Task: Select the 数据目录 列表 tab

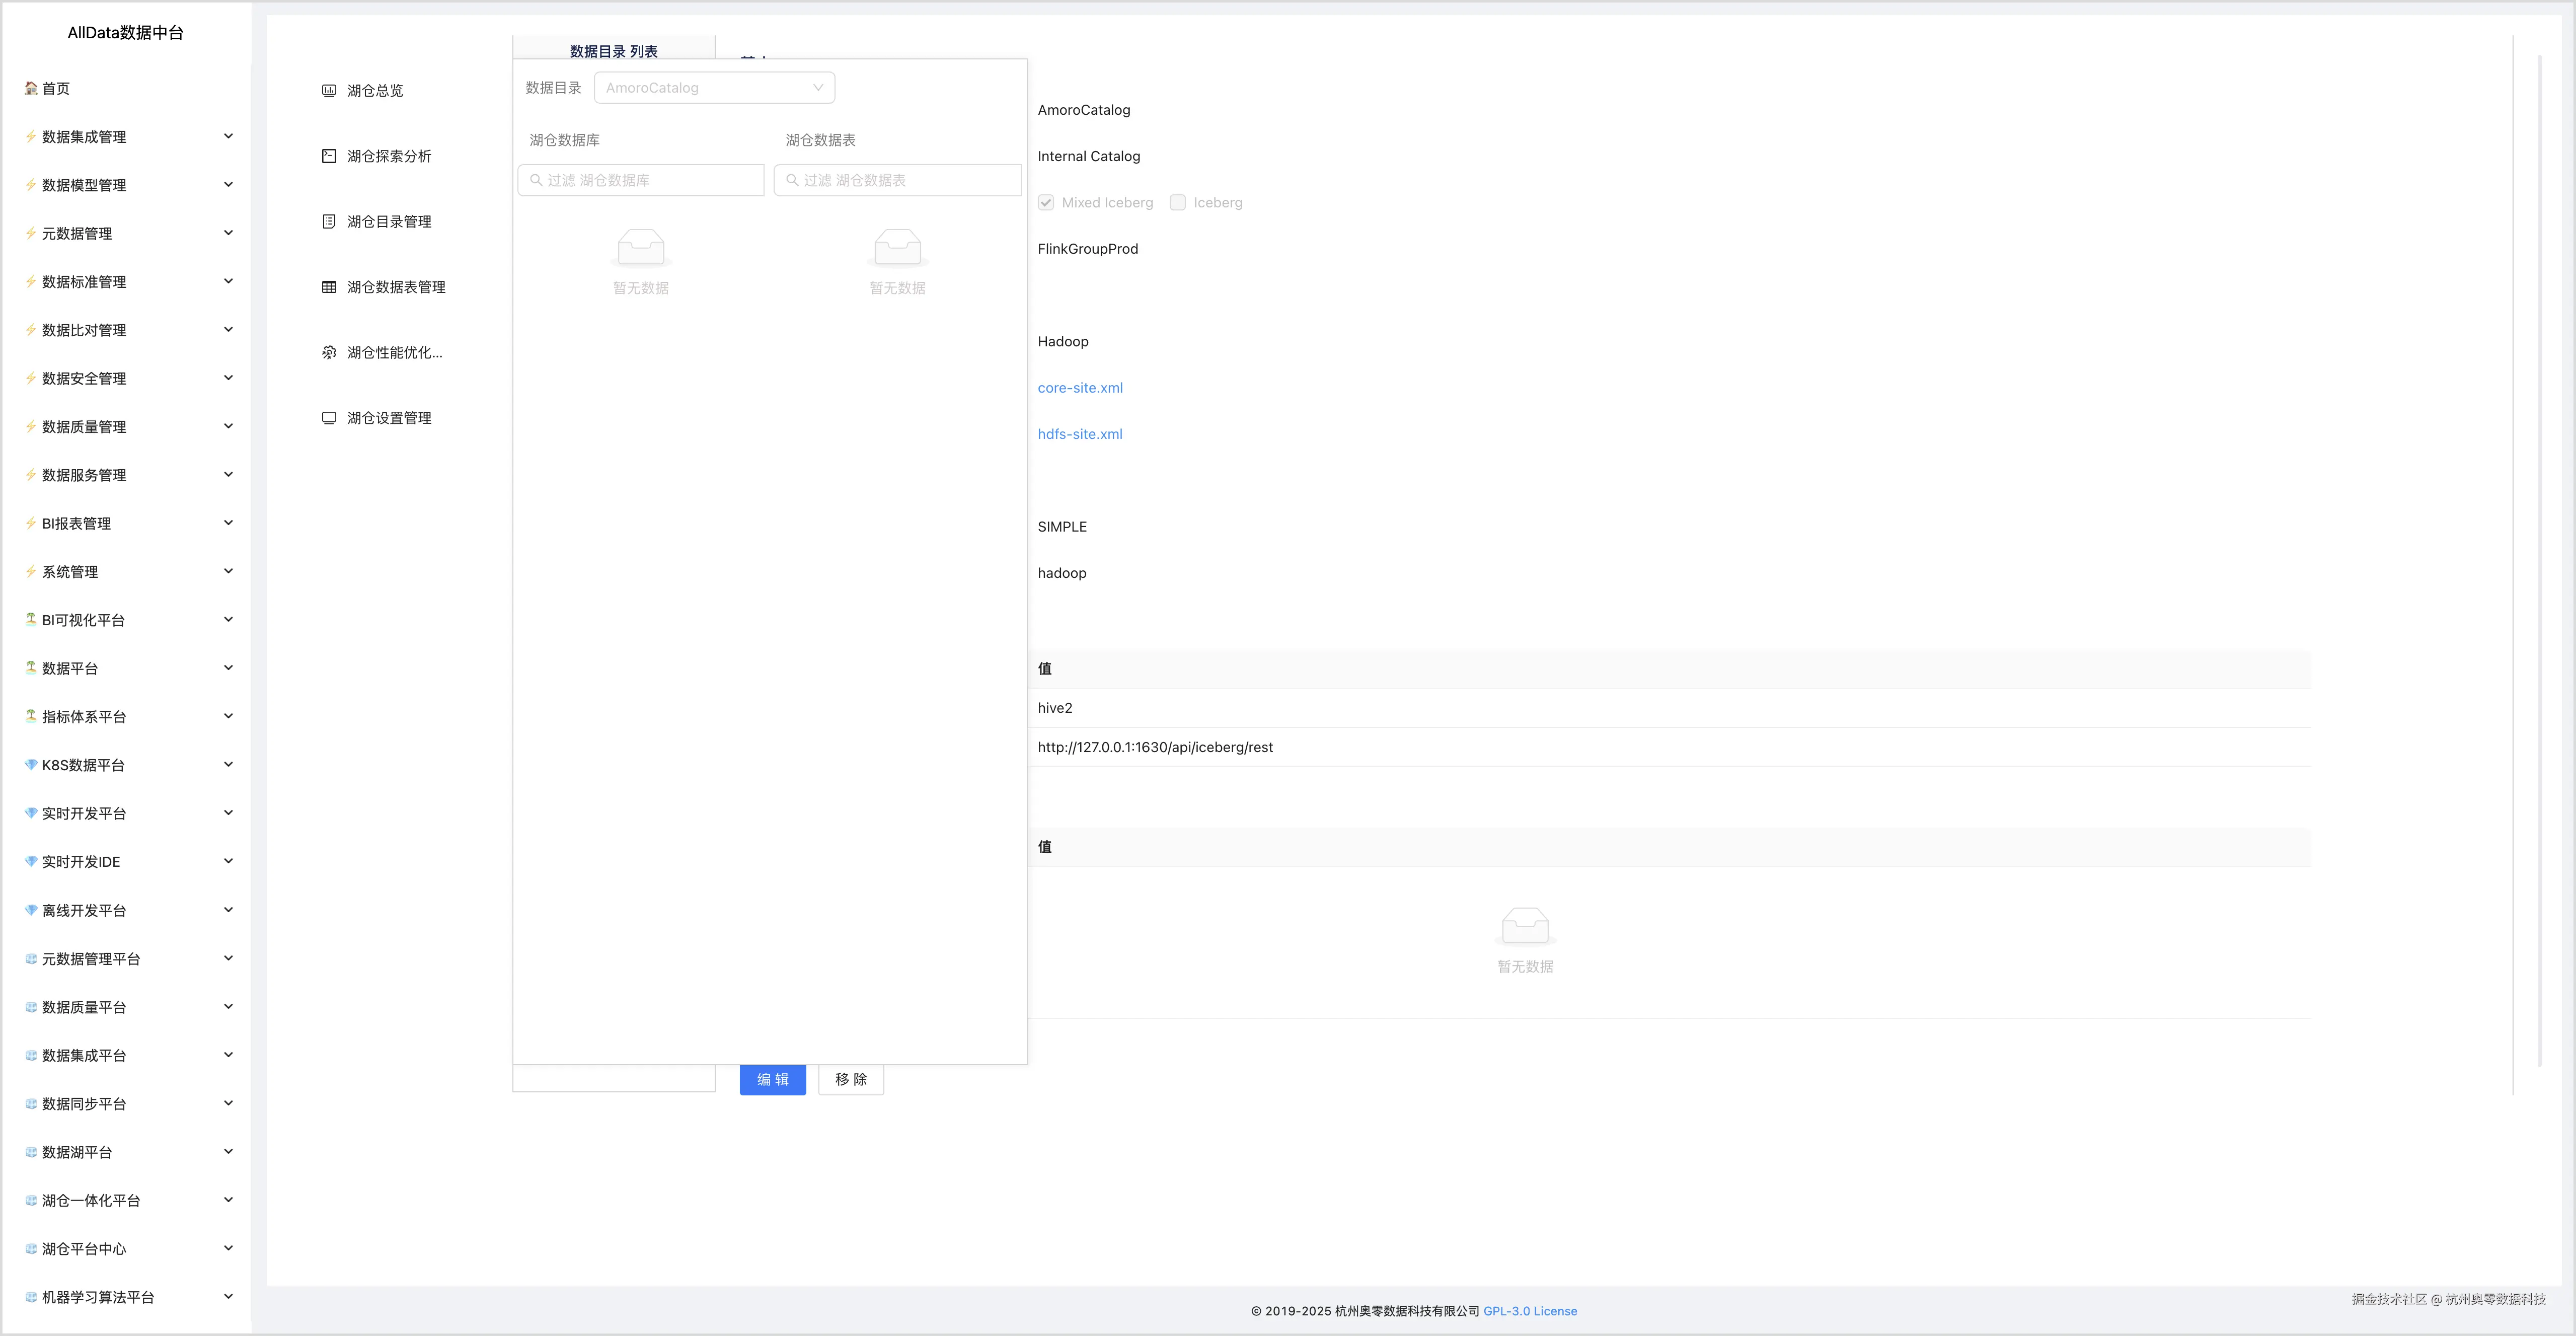Action: coord(613,51)
